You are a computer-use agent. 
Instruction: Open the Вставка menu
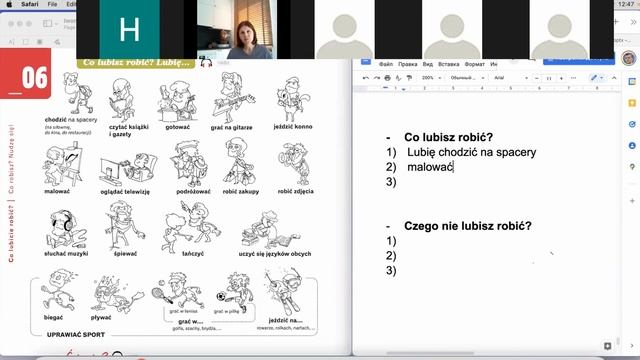(x=449, y=64)
